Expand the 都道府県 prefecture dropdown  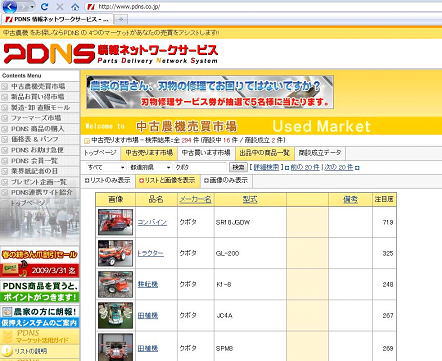pos(150,167)
